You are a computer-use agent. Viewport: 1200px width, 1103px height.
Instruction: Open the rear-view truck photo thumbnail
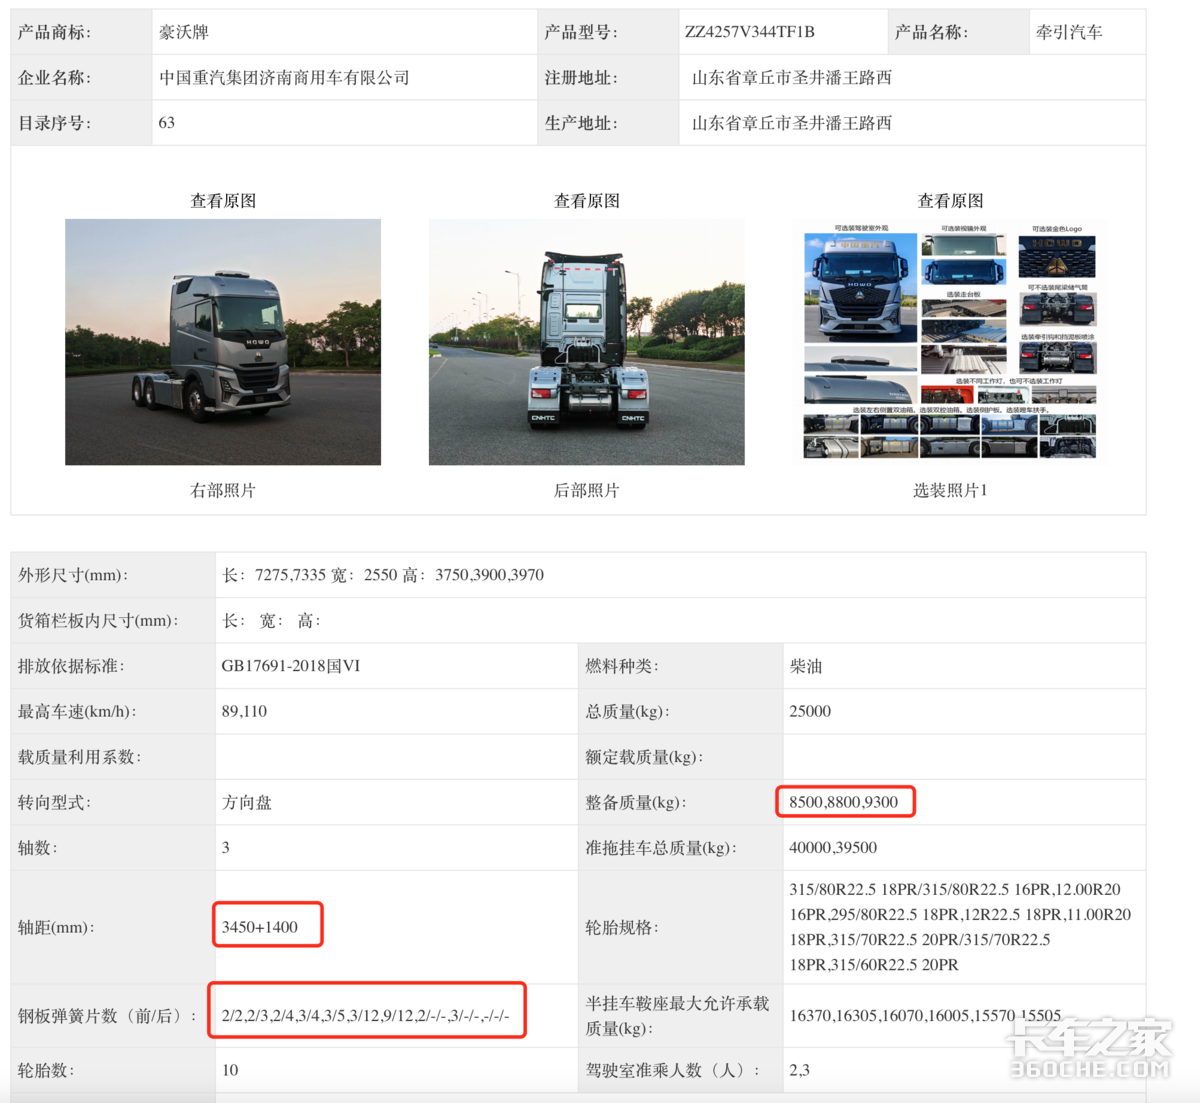[x=586, y=342]
